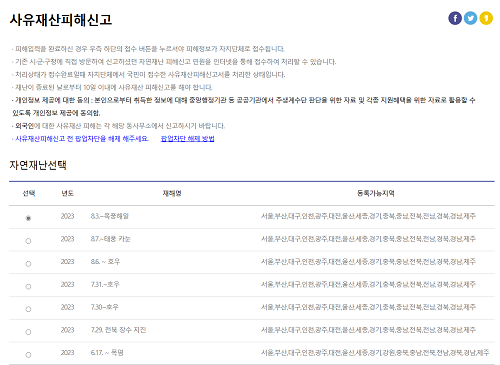Viewport: 500px width, 365px height.
Task: Click the 등록가능지역 column header
Action: click(376, 193)
